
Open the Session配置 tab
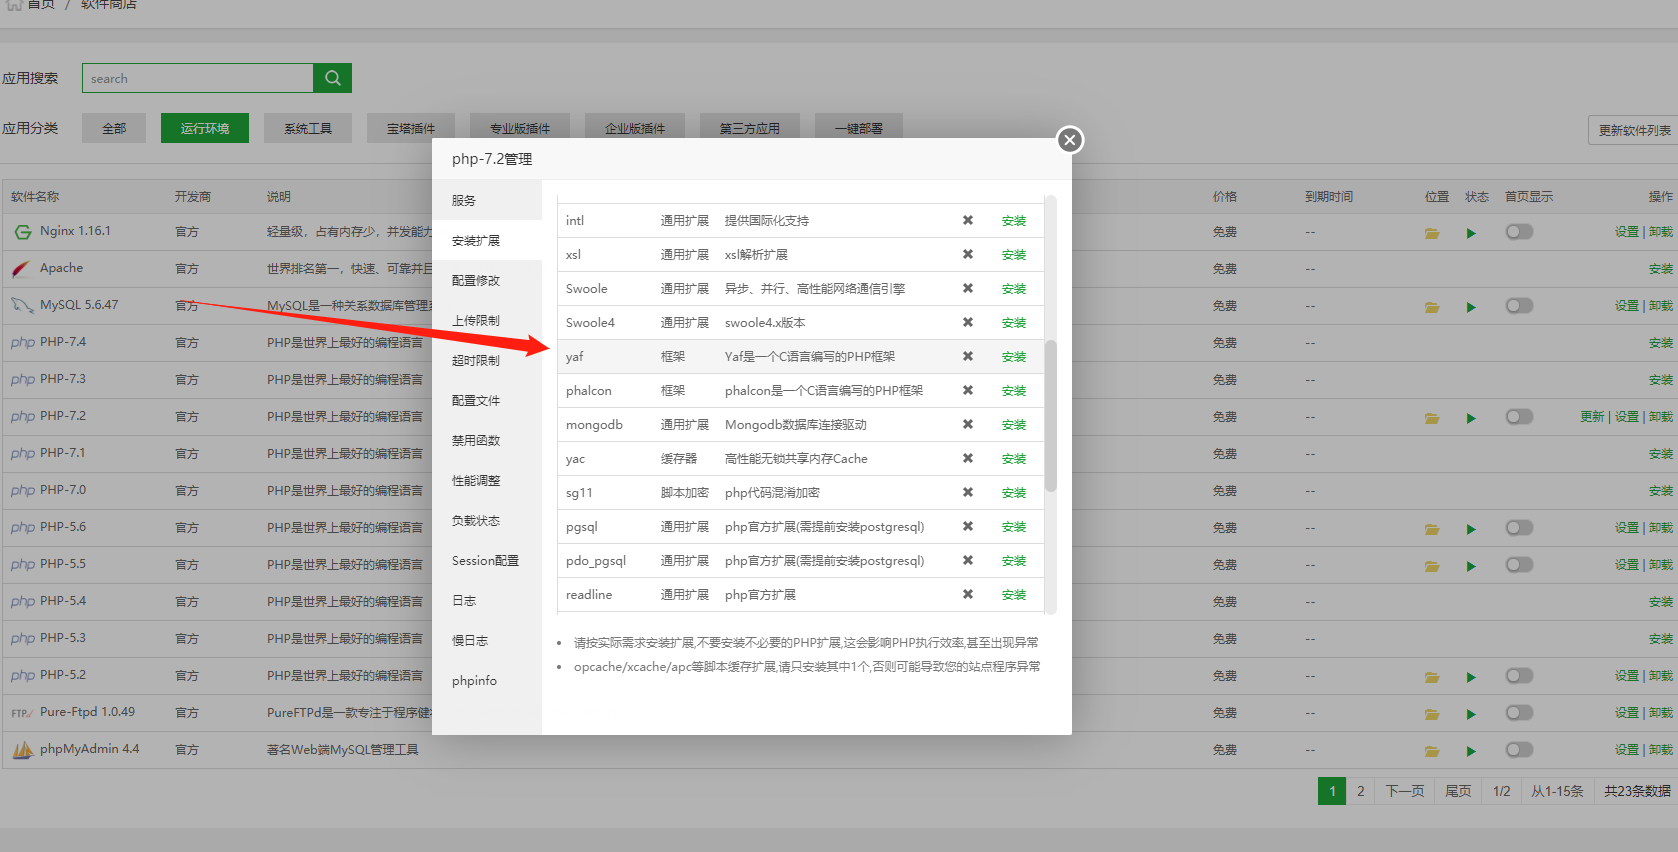tap(487, 560)
